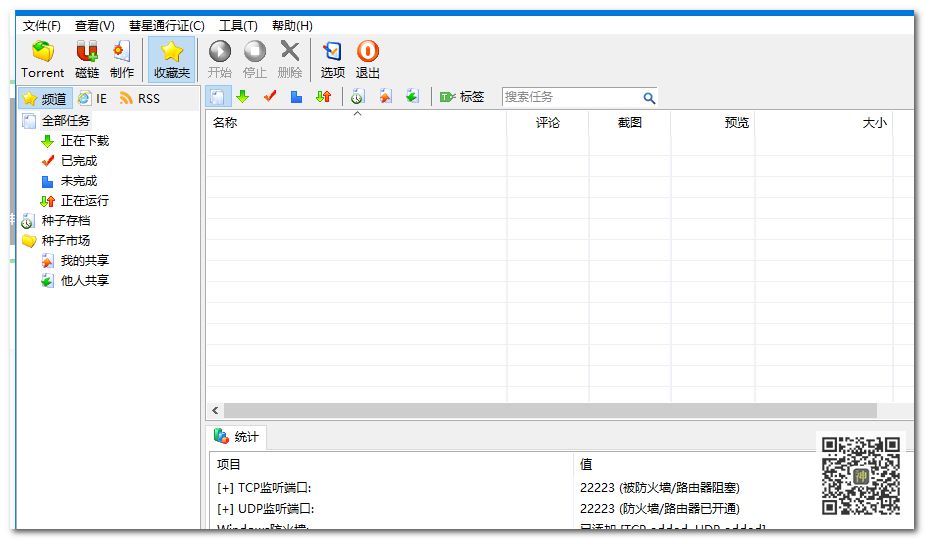This screenshot has height=540, width=925.
Task: Open a Torrent file from toolbar
Action: click(42, 59)
